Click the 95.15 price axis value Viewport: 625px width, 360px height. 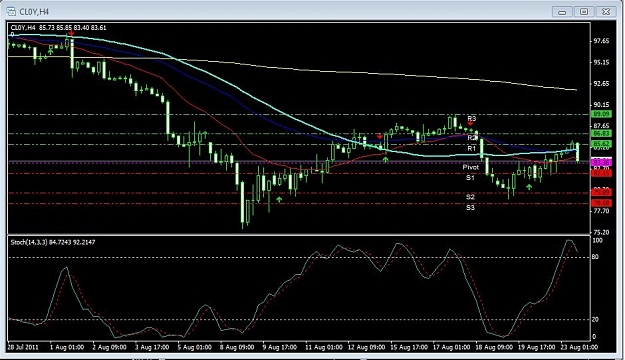pyautogui.click(x=601, y=62)
